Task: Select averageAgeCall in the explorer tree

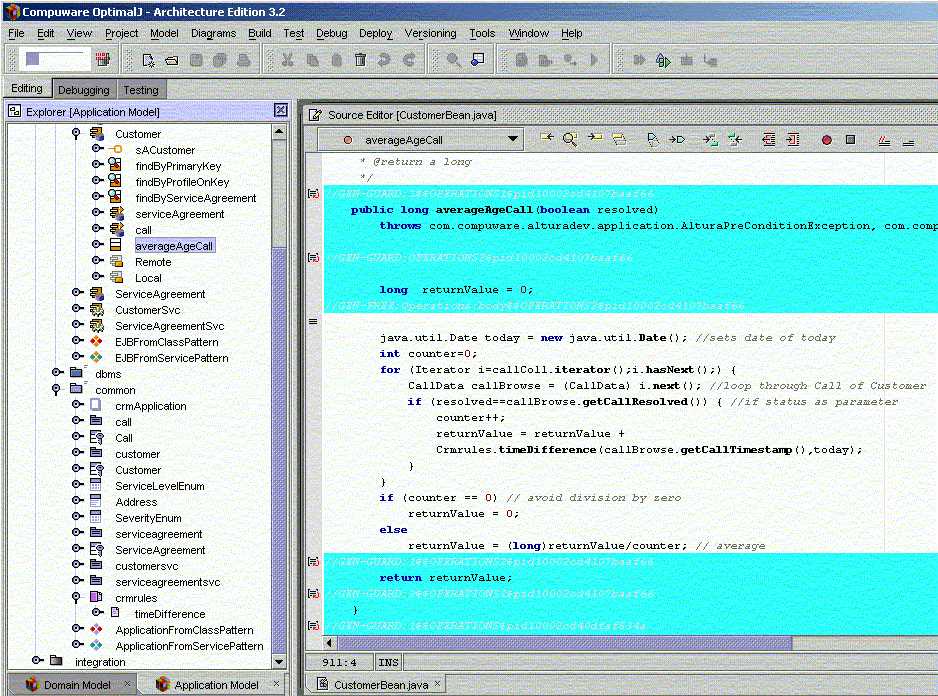Action: pyautogui.click(x=174, y=246)
